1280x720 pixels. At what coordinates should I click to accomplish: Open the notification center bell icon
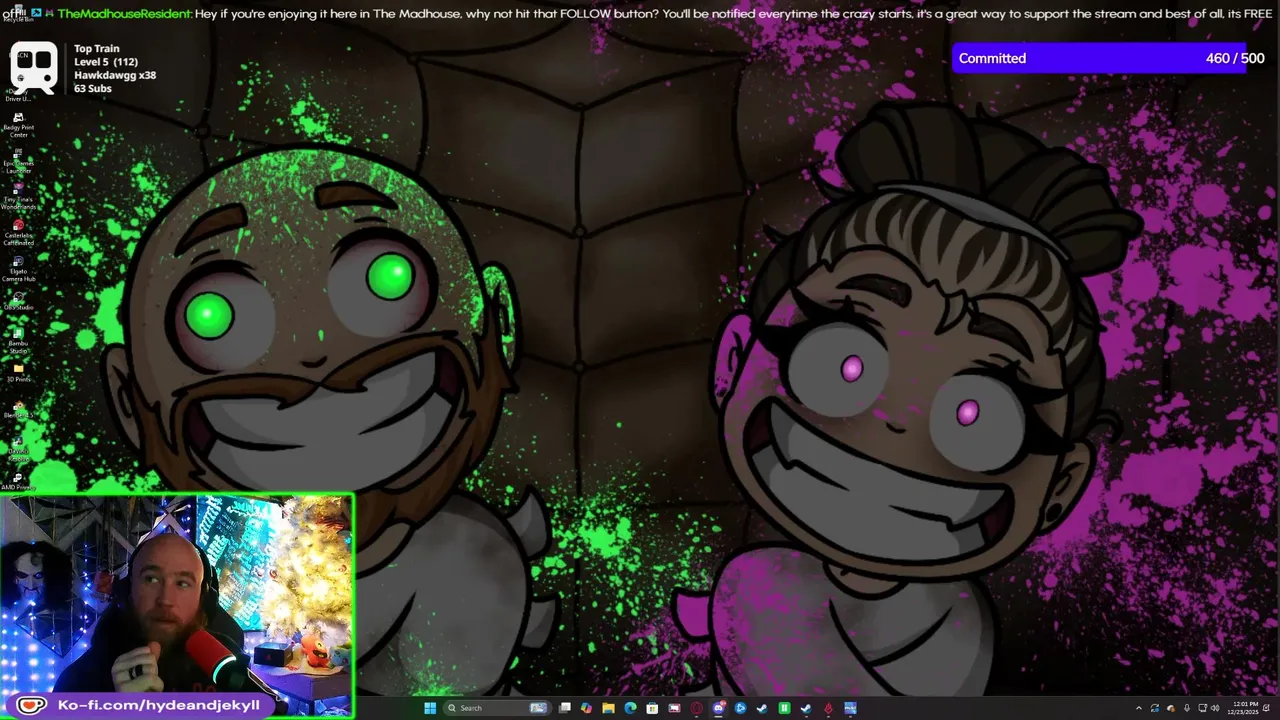coord(1266,708)
